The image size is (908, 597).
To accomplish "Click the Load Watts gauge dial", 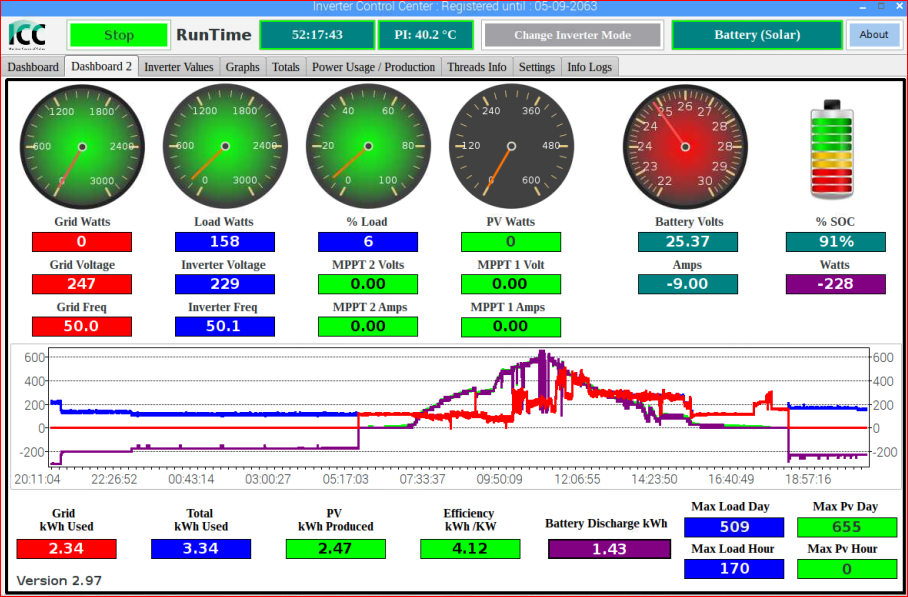I will (x=225, y=146).
